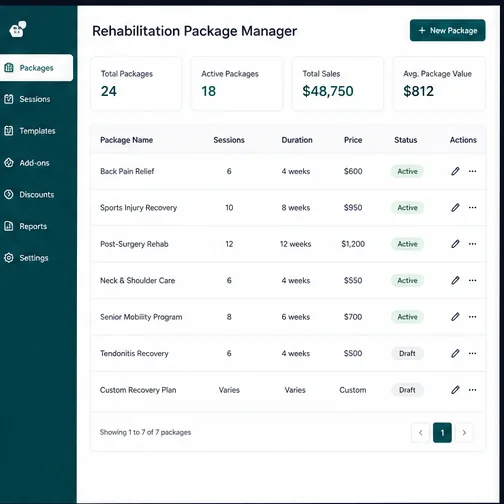Select Custom Recovery Plan name
504x504 pixels.
pos(138,390)
